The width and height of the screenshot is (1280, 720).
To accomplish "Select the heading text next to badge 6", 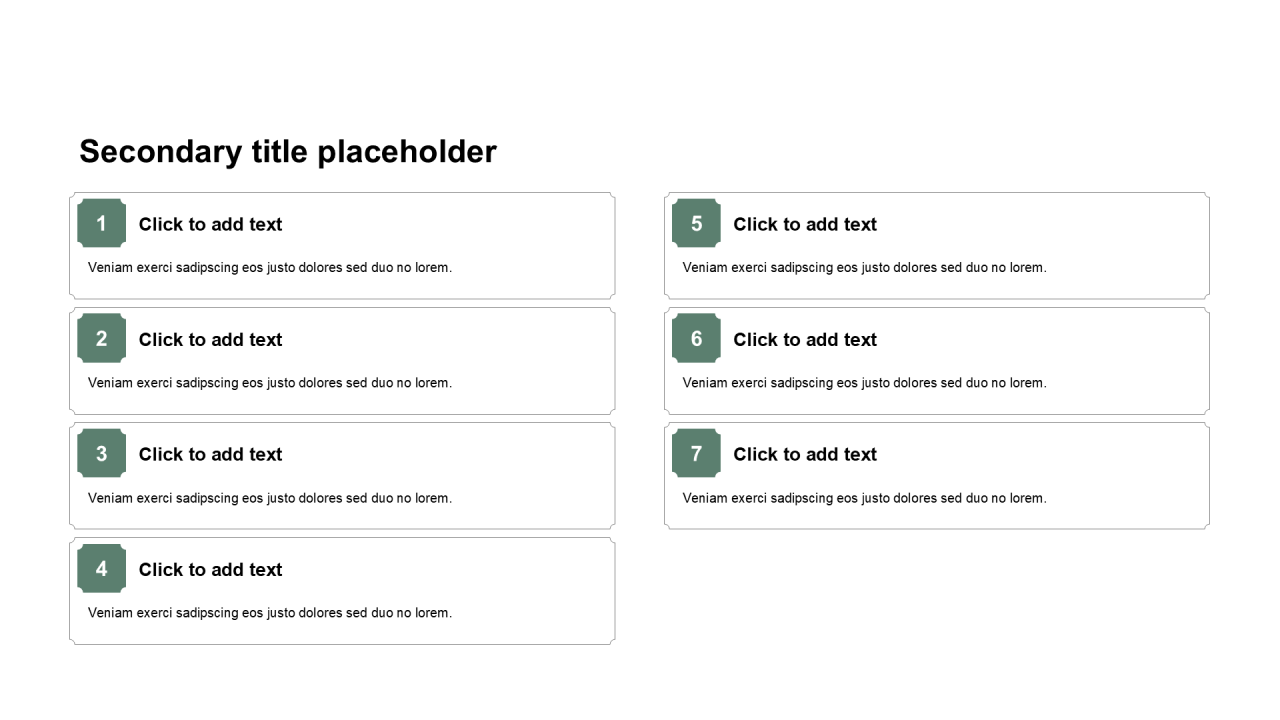I will click(805, 339).
